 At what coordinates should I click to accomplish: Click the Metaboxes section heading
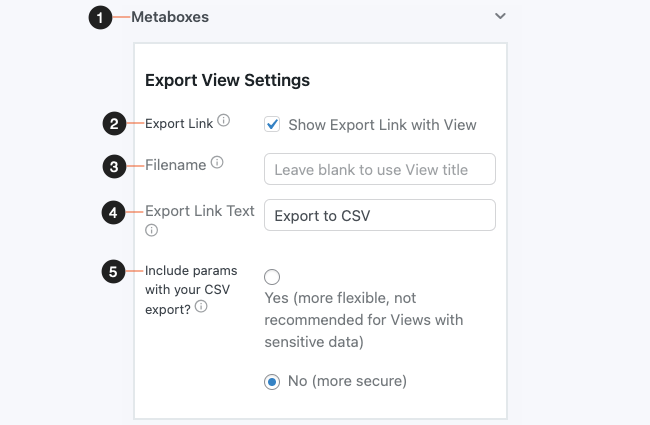[170, 17]
